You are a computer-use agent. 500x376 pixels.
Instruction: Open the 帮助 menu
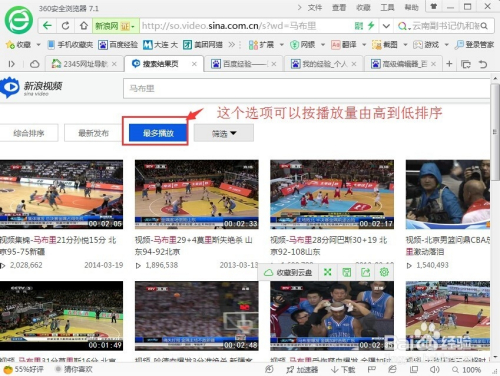[411, 7]
